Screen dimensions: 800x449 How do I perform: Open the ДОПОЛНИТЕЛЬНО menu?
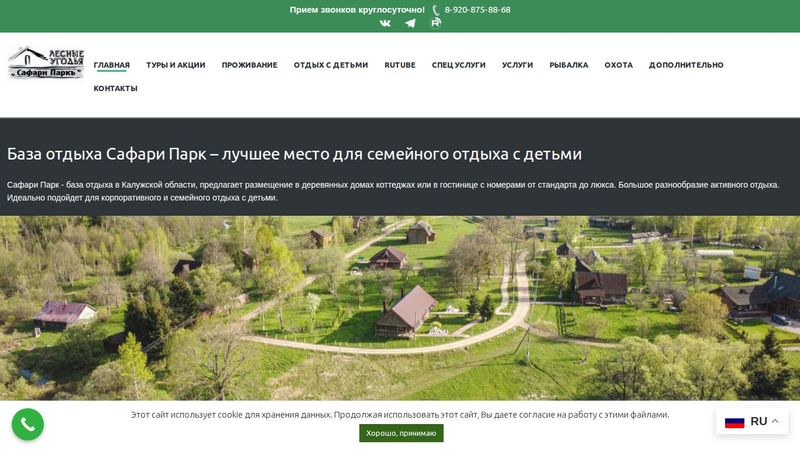[x=686, y=65]
